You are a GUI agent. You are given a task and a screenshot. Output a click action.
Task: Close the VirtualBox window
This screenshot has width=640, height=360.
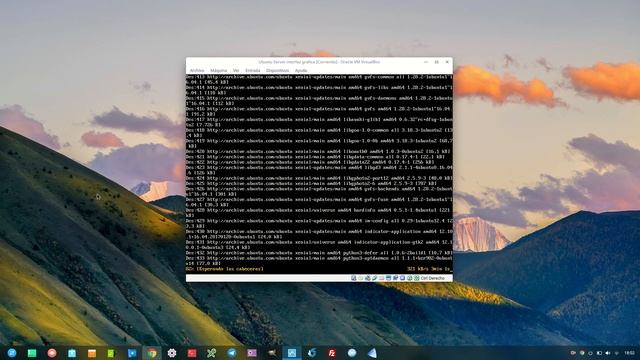pos(447,62)
